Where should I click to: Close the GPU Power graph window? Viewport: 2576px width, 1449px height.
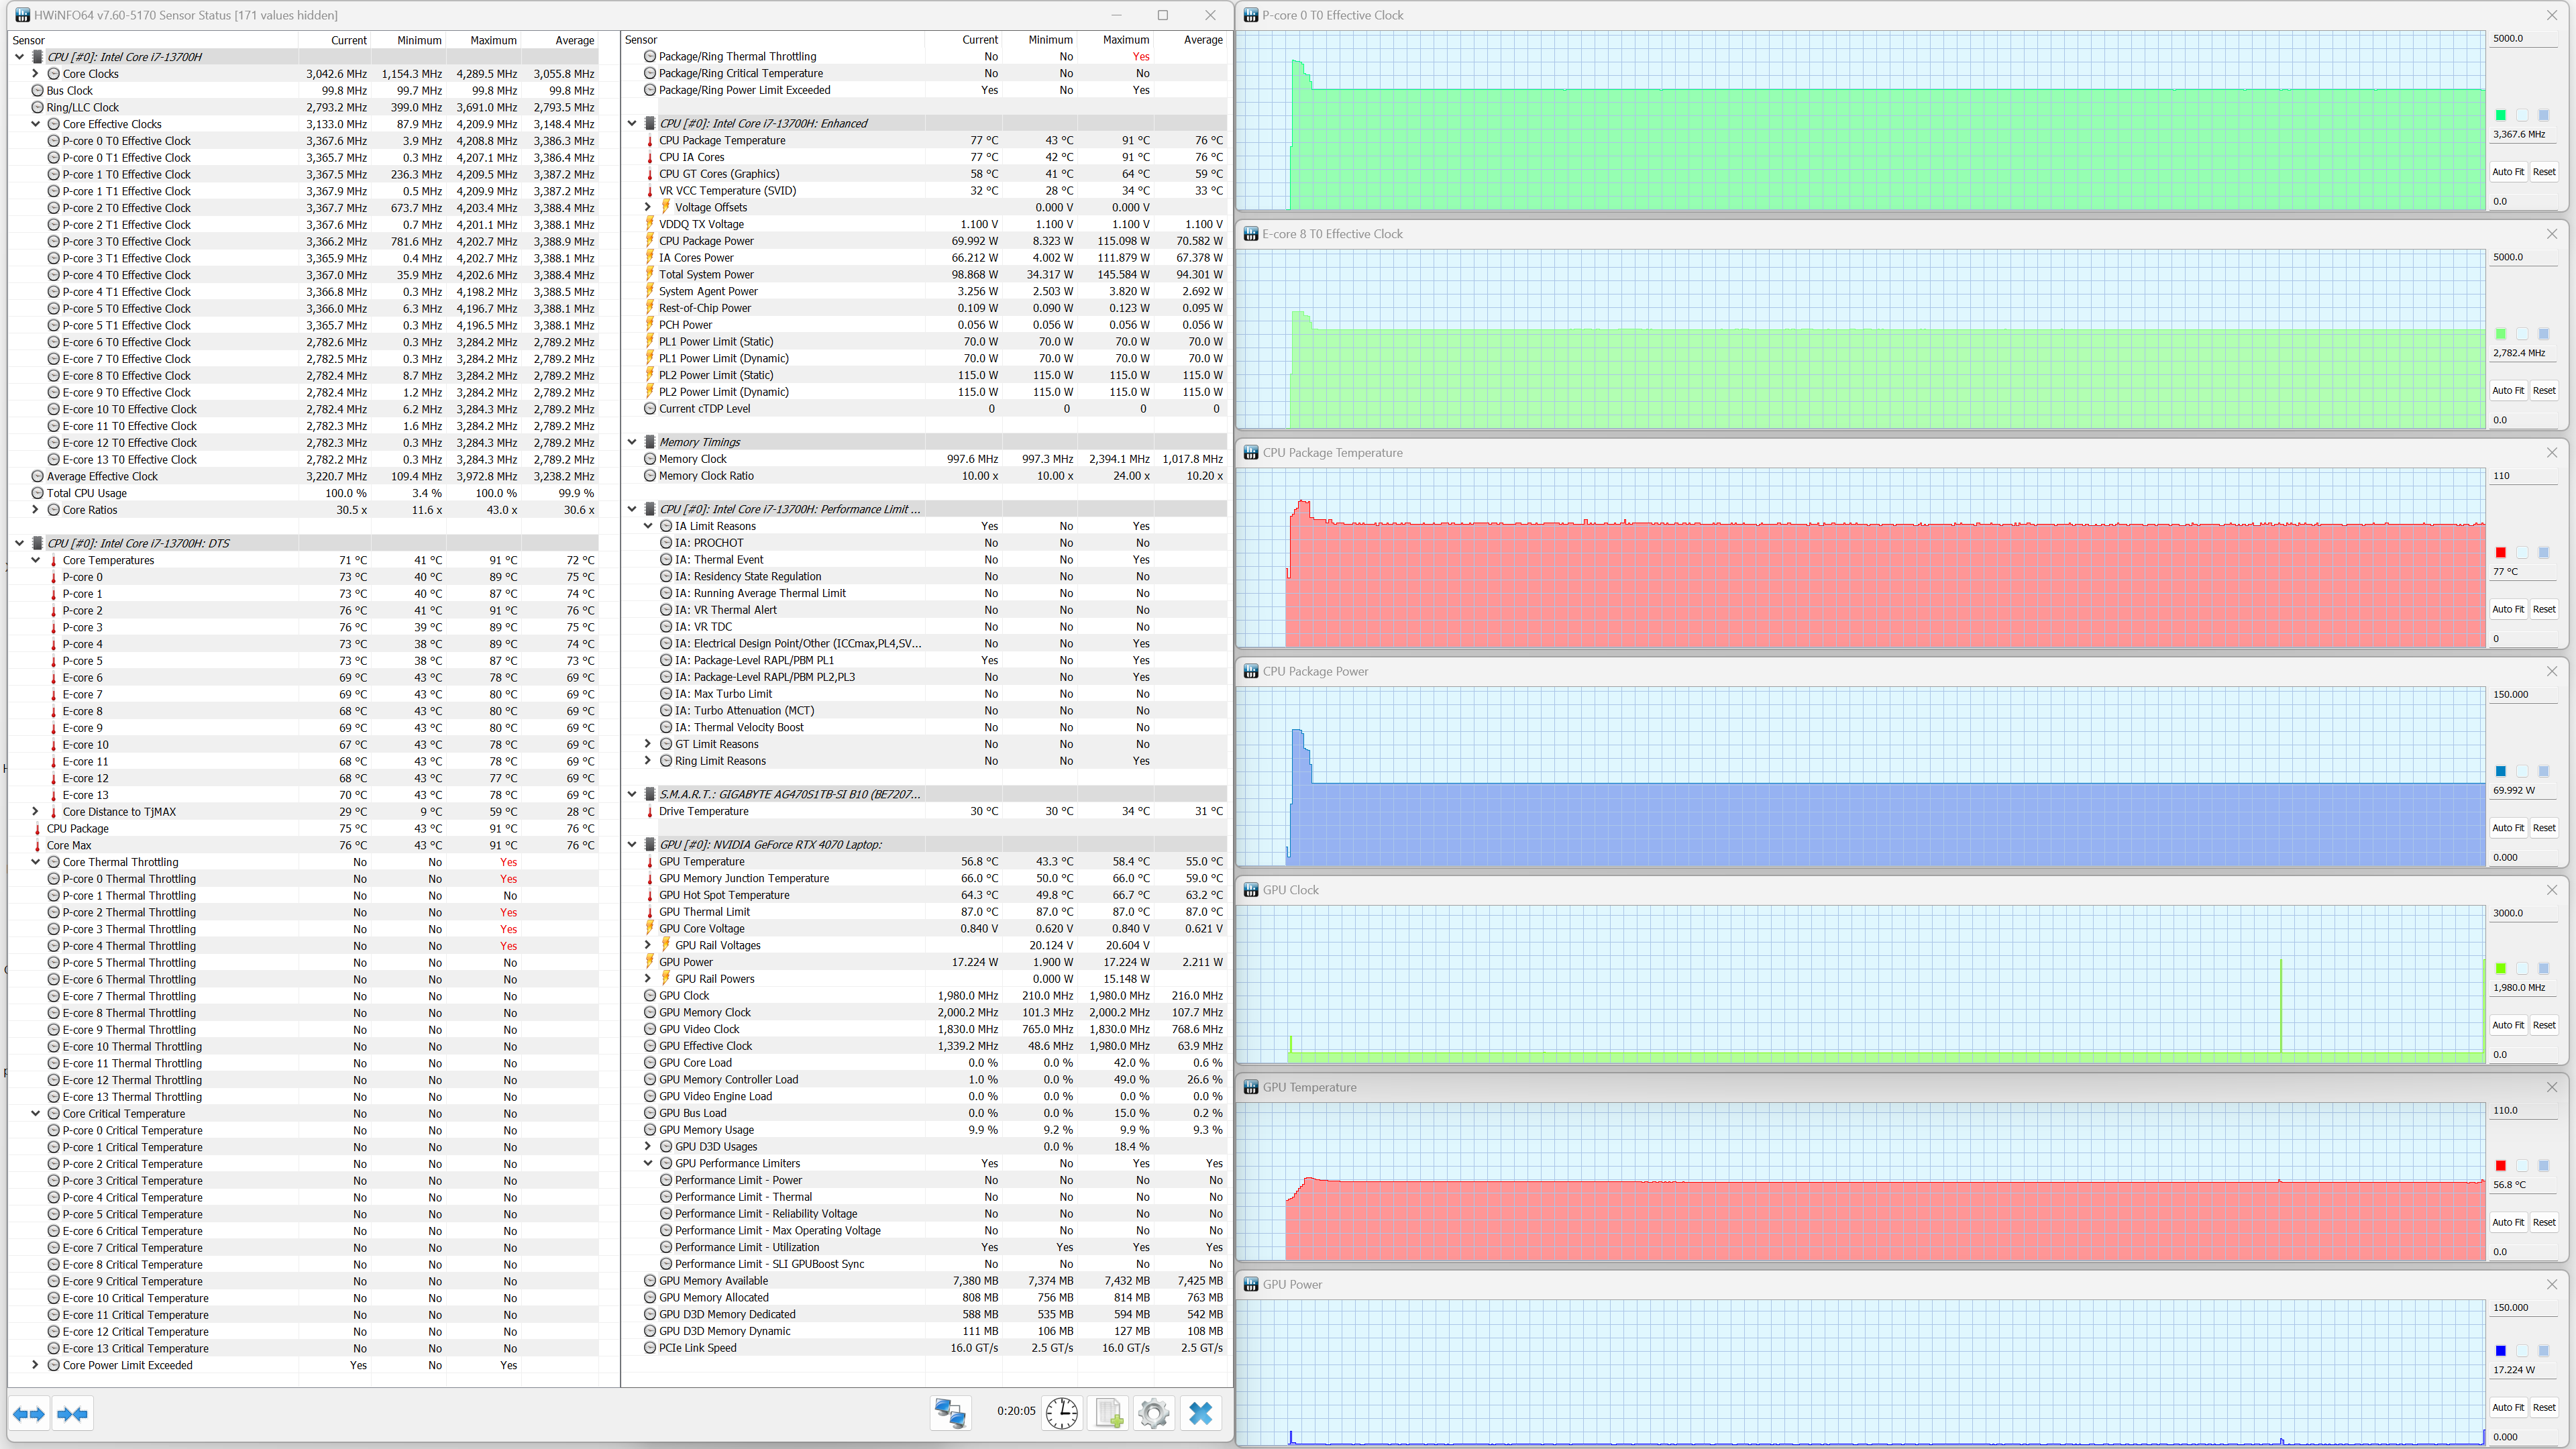[2551, 1284]
